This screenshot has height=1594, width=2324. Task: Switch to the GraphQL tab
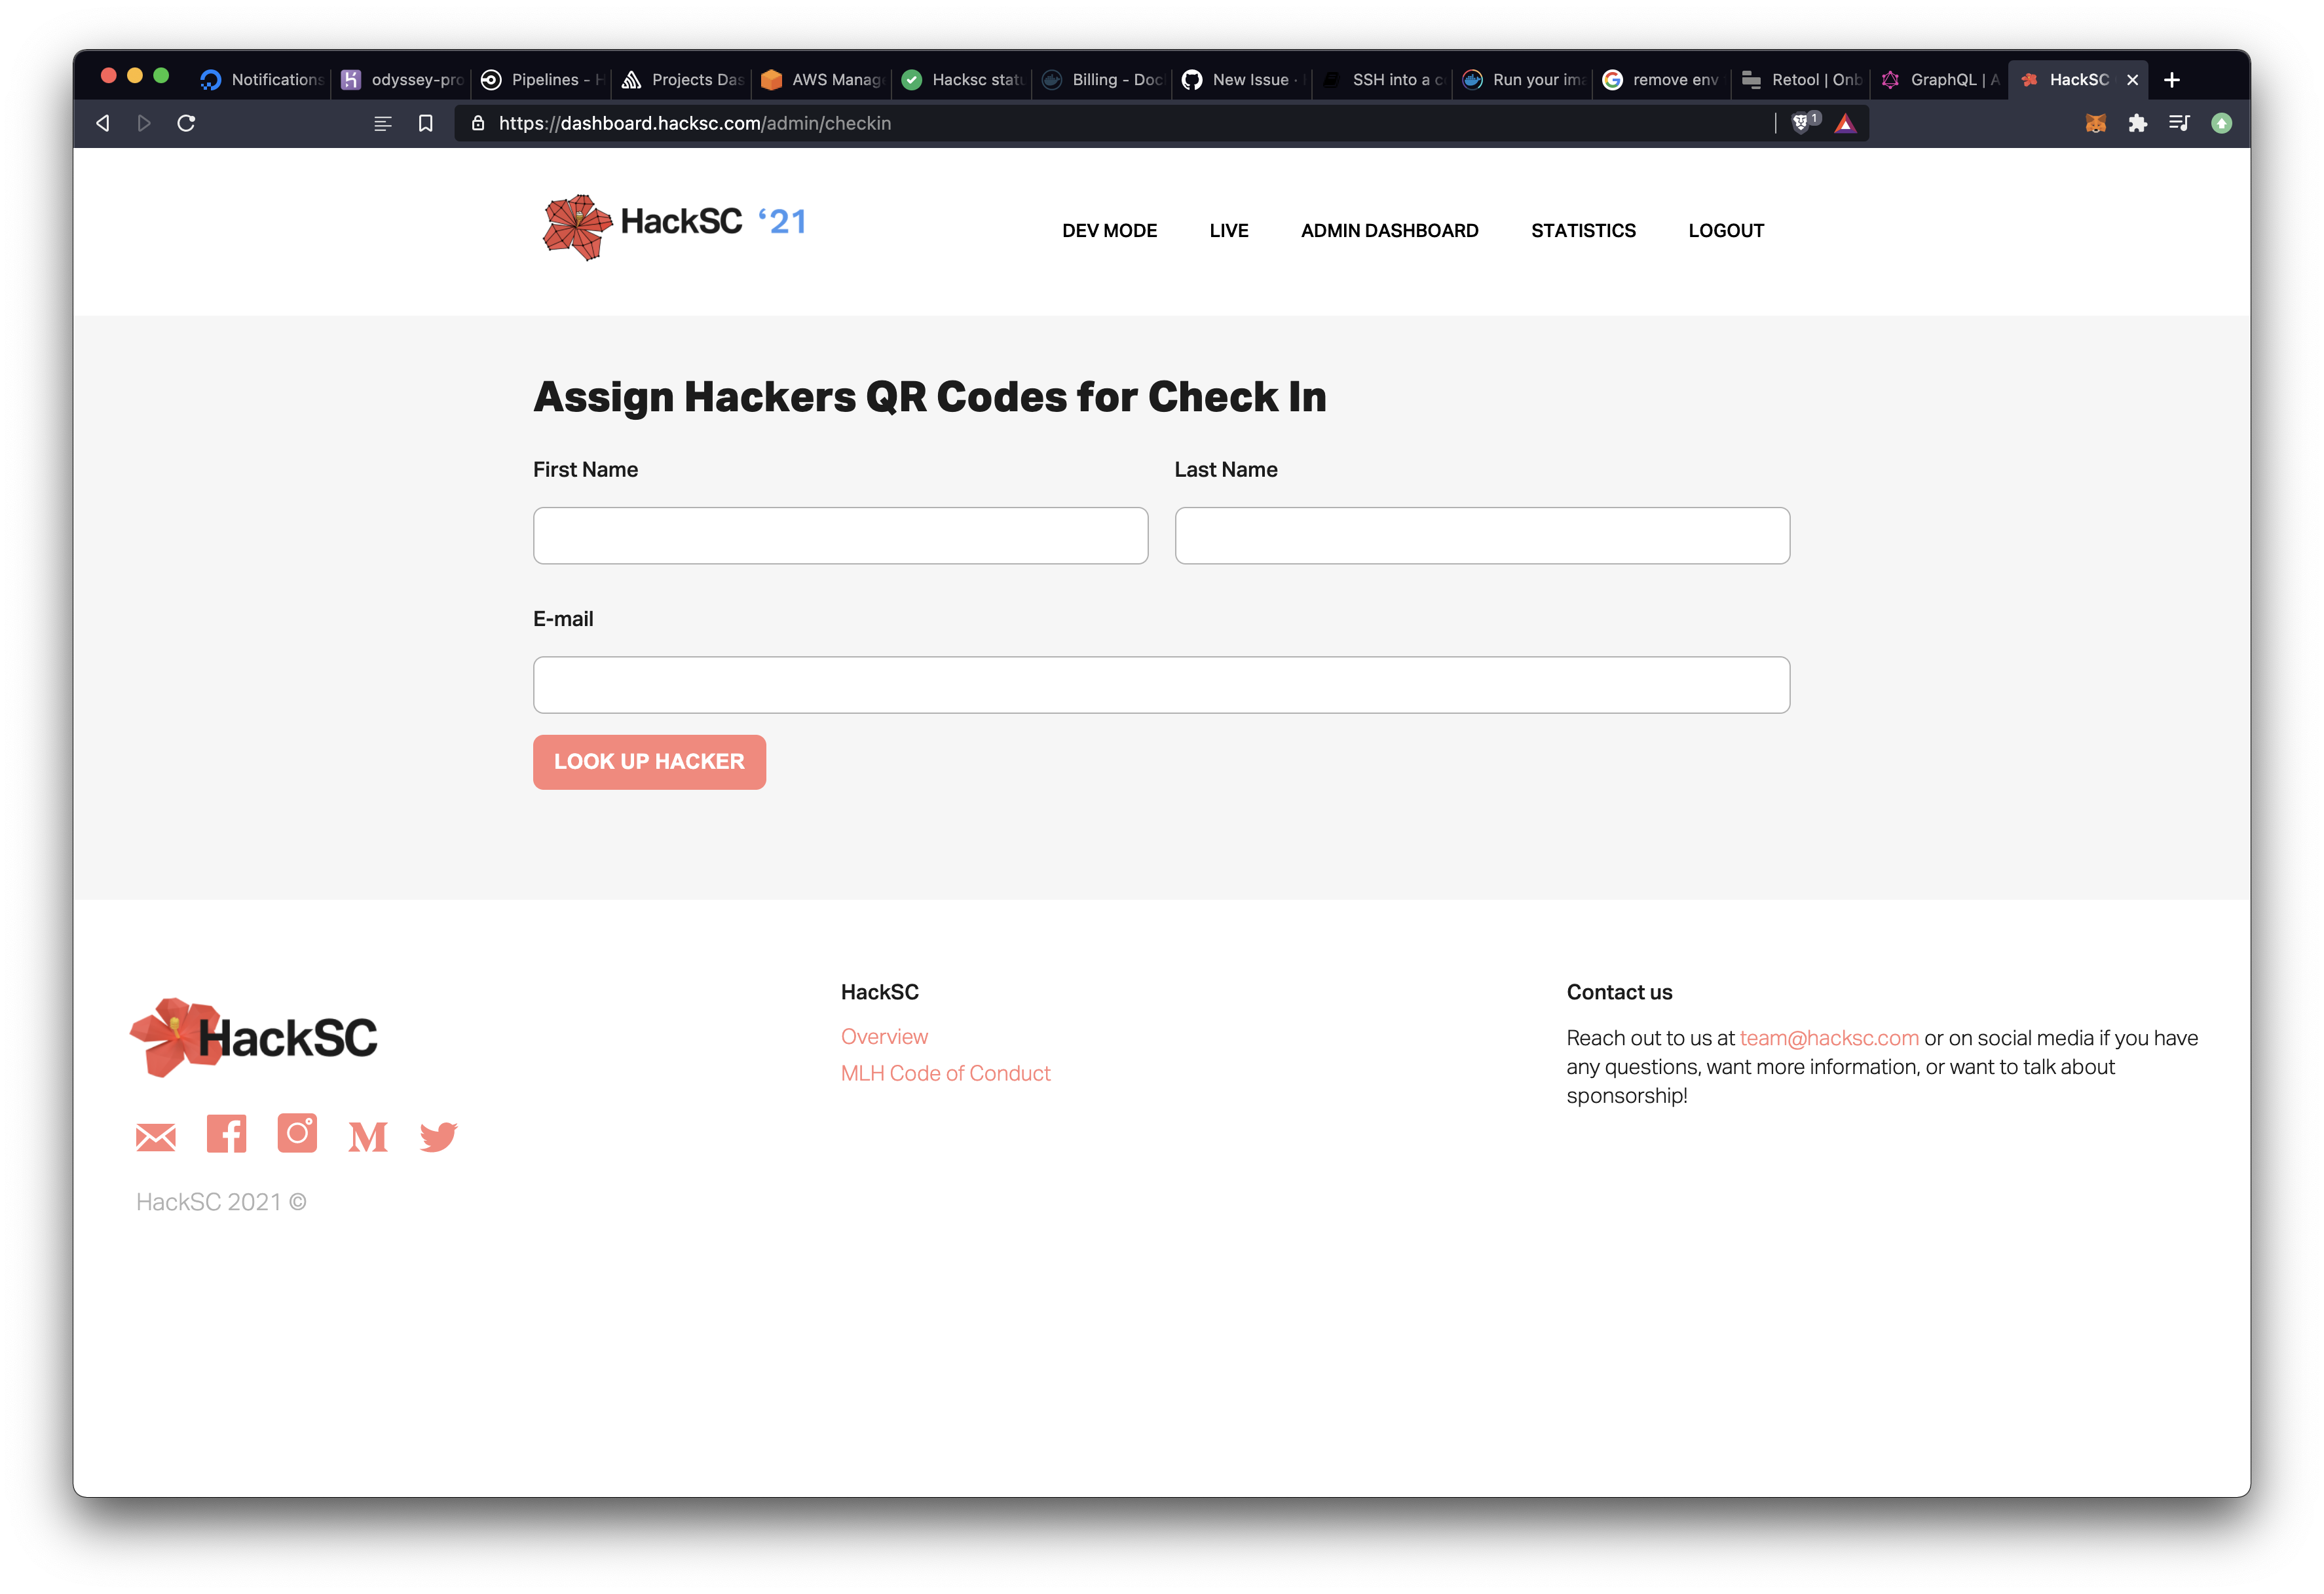pos(1940,80)
